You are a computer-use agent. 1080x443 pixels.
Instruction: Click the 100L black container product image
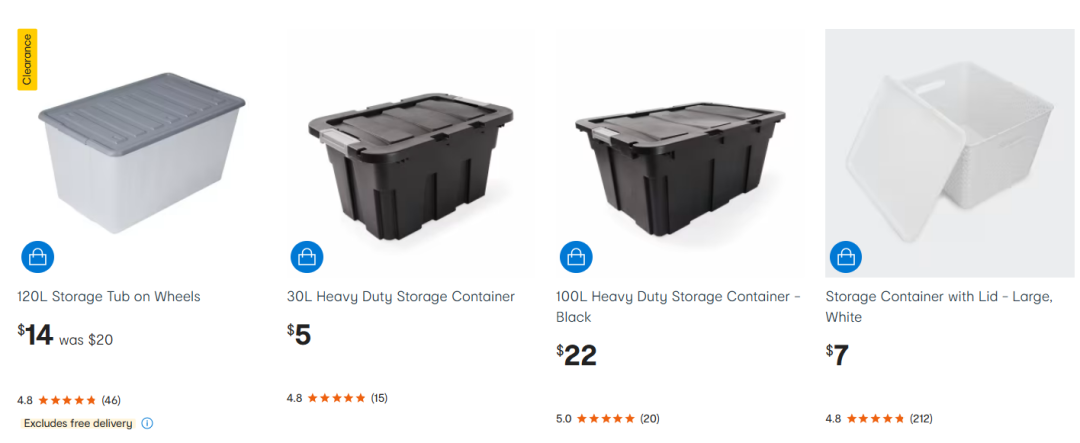(681, 160)
